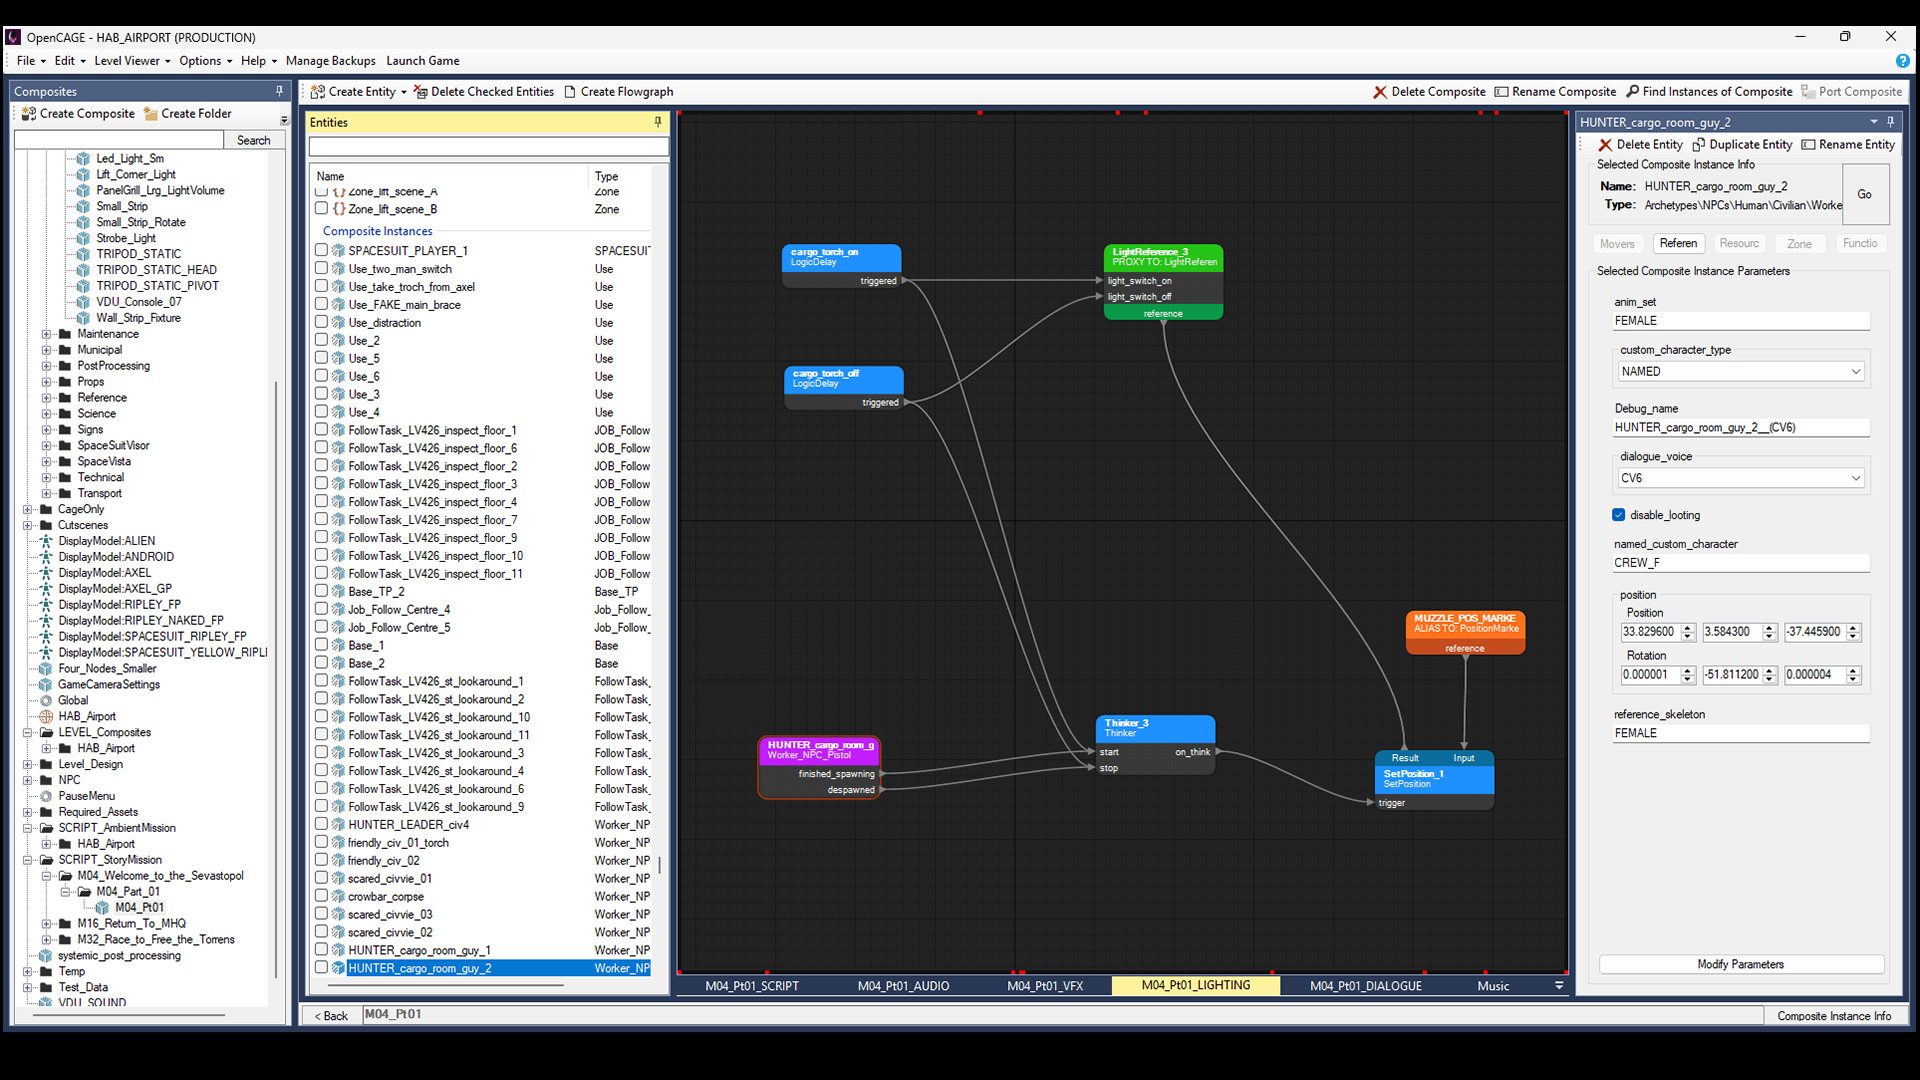Click the Debug_name text field
This screenshot has width=1920, height=1080.
(x=1741, y=428)
